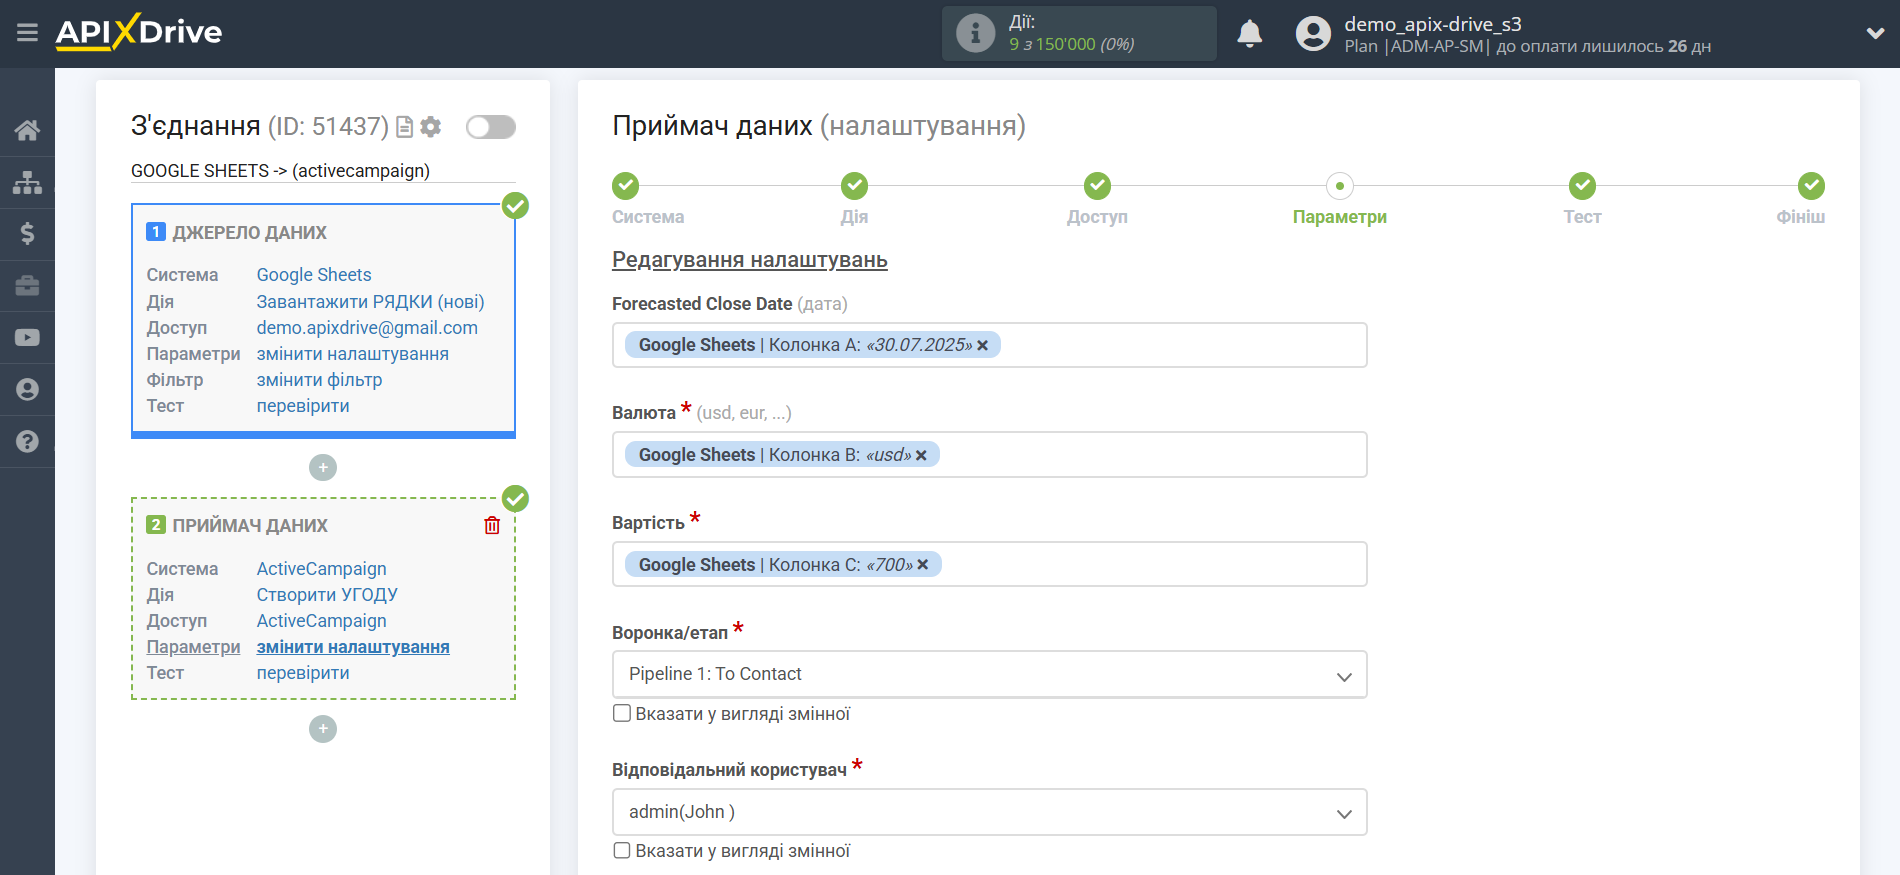The width and height of the screenshot is (1900, 875).
Task: Click the Вартість input field
Action: pos(989,565)
